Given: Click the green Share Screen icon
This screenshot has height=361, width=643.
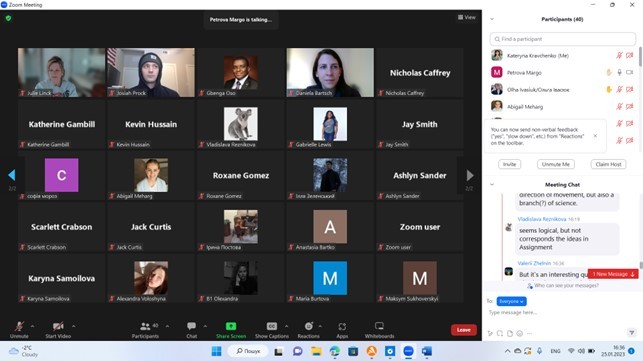Looking at the screenshot, I should click(231, 326).
